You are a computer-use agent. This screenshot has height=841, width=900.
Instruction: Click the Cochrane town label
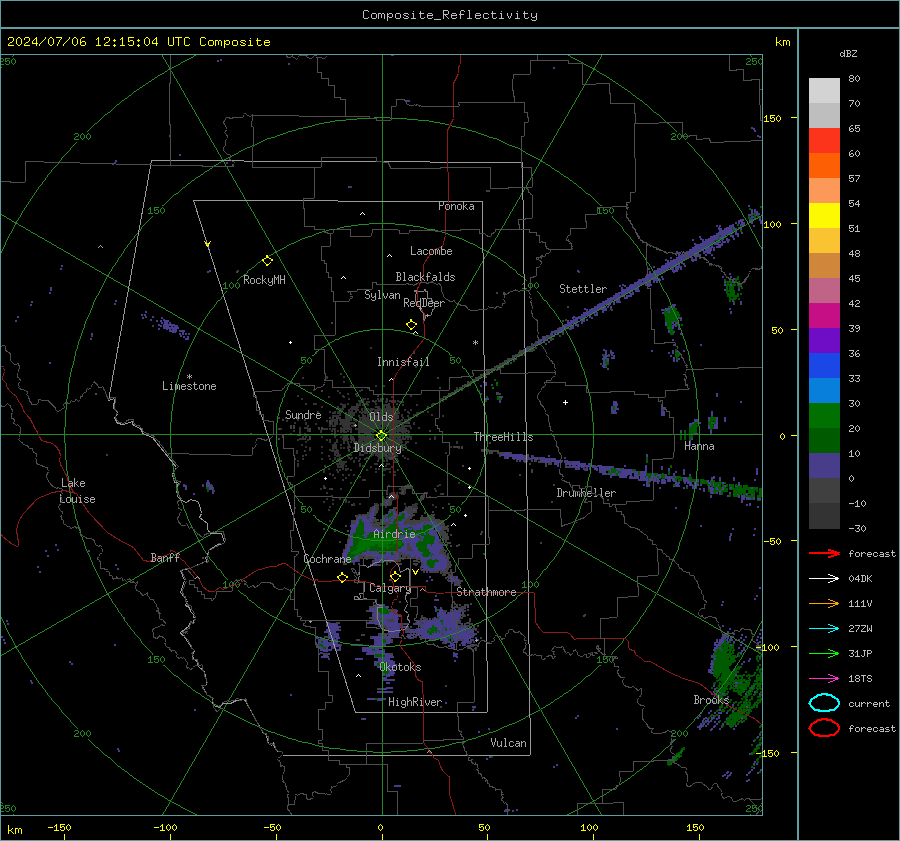coord(327,559)
